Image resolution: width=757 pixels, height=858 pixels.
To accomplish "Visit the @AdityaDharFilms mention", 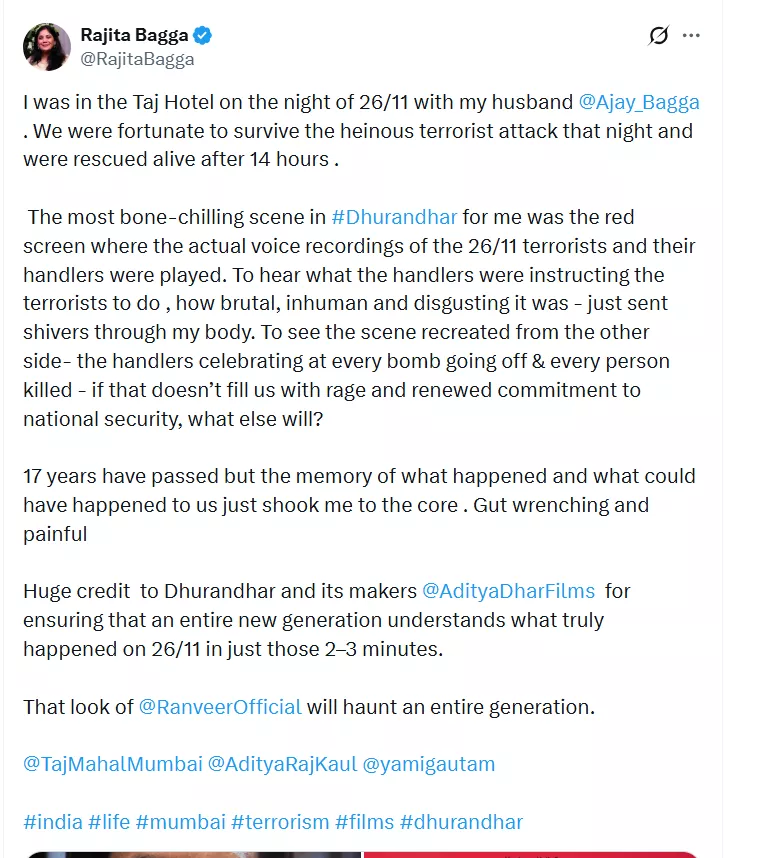I will coord(509,591).
